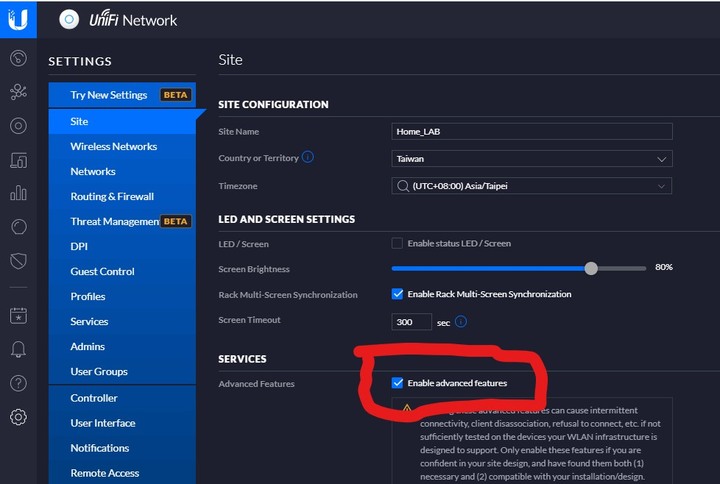Open the Country or Territory Taiwan dropdown
Screen dimensions: 720x484
click(x=532, y=159)
